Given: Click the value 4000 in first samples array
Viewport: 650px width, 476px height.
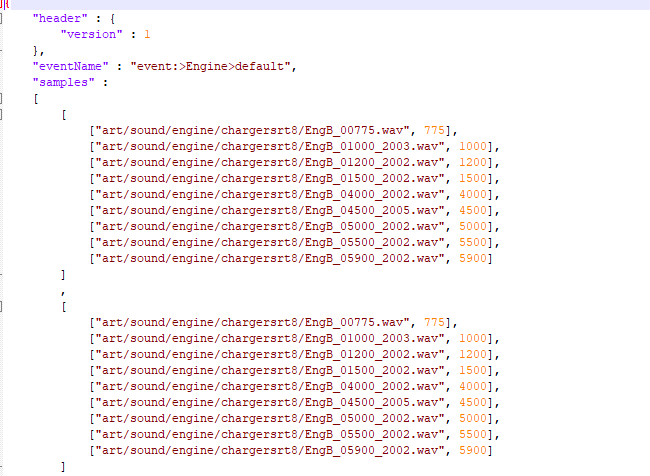Looking at the screenshot, I should click(x=473, y=194).
